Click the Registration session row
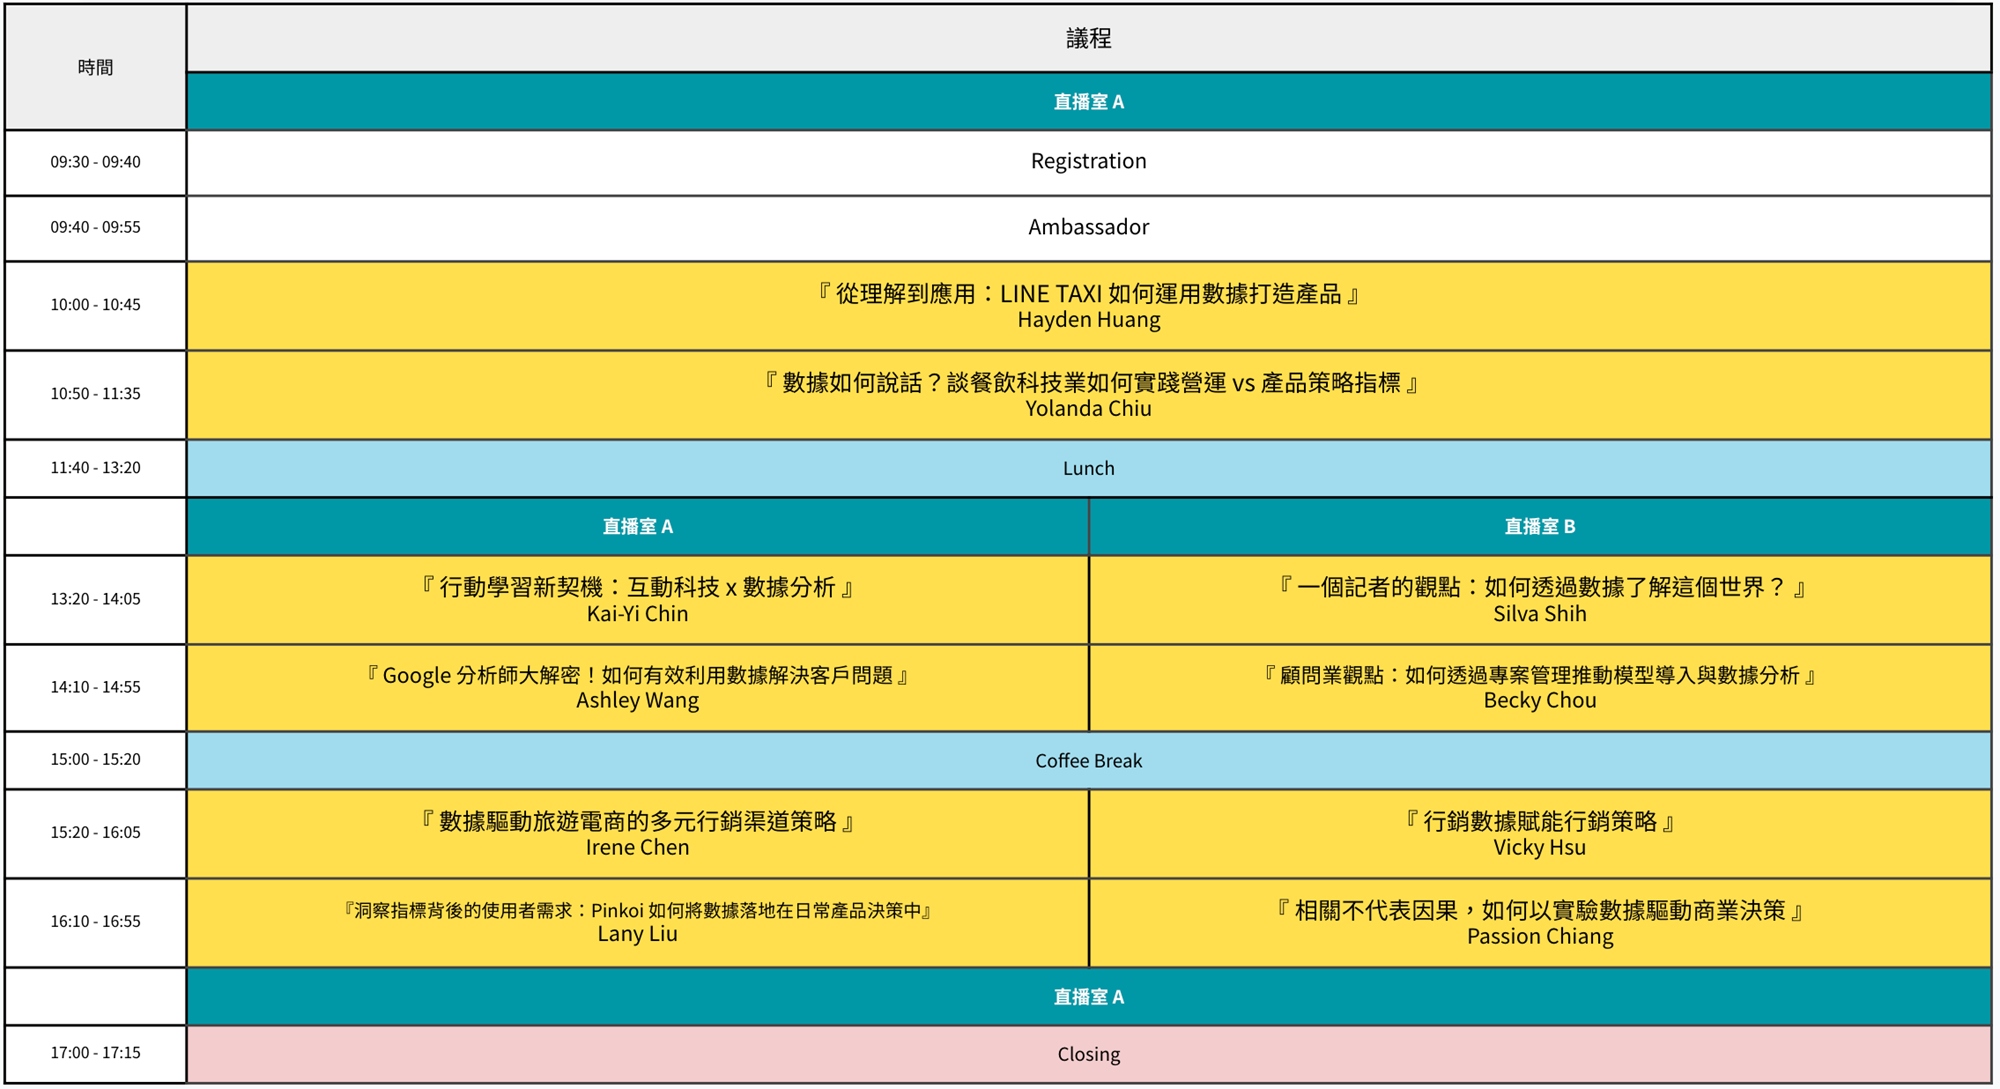The width and height of the screenshot is (2000, 1089). (x=1088, y=161)
